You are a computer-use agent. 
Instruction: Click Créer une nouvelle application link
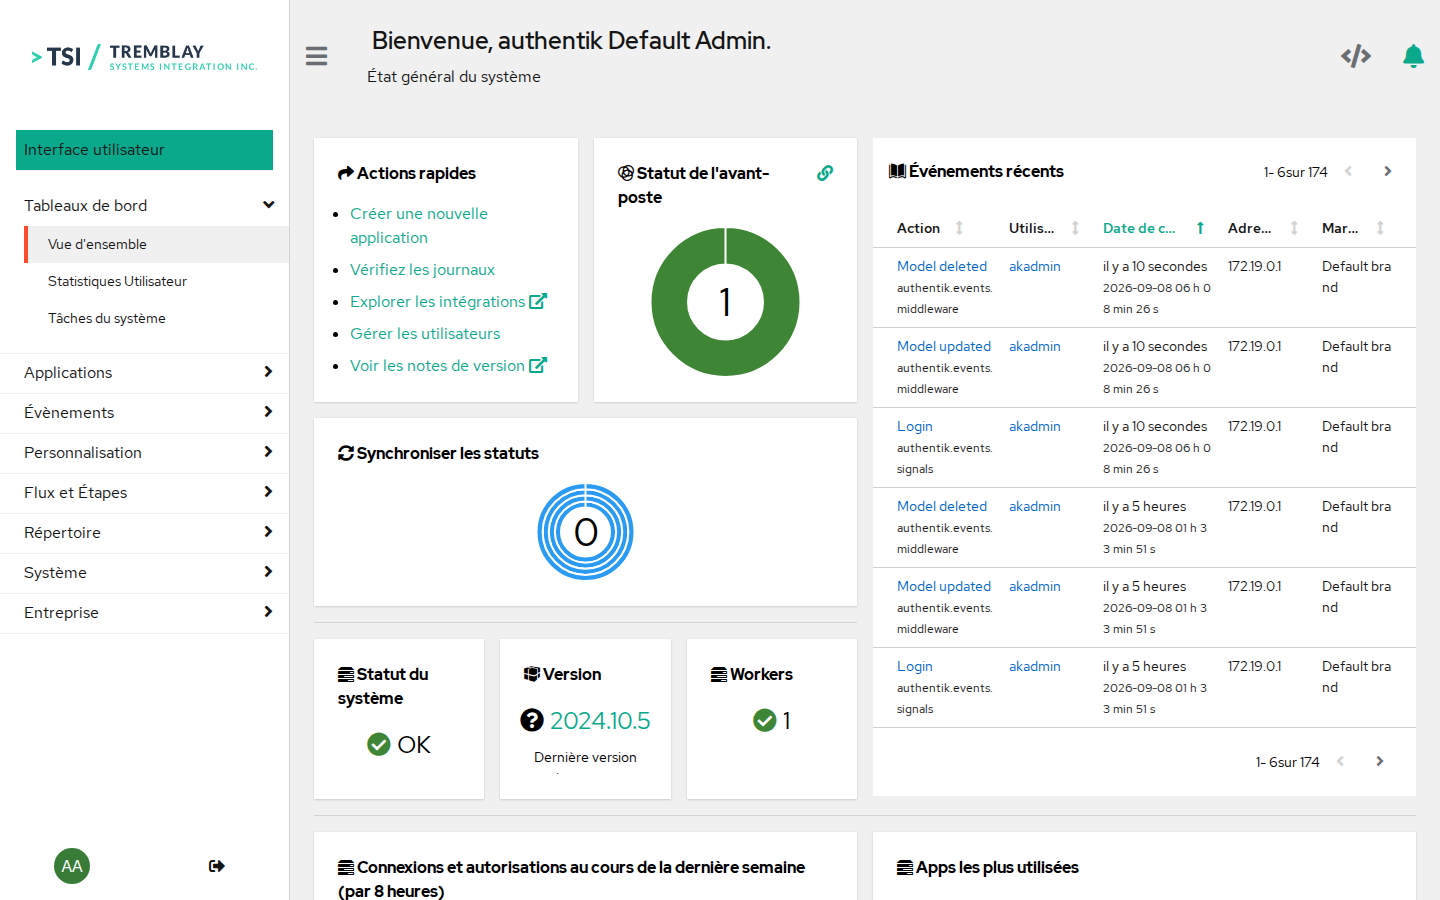pyautogui.click(x=419, y=225)
